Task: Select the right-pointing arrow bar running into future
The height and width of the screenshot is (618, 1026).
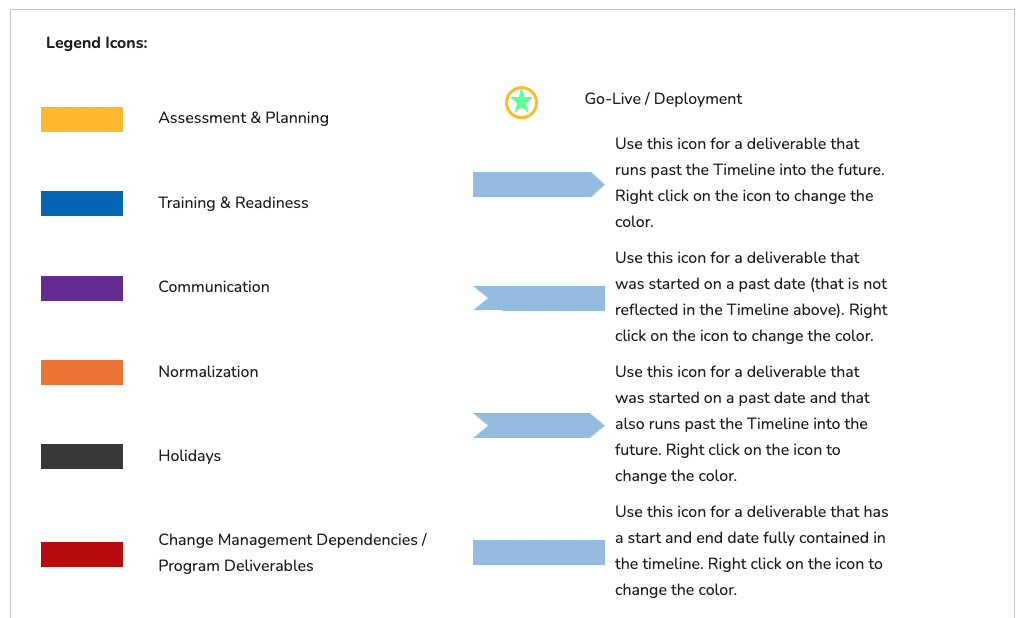Action: [x=539, y=185]
